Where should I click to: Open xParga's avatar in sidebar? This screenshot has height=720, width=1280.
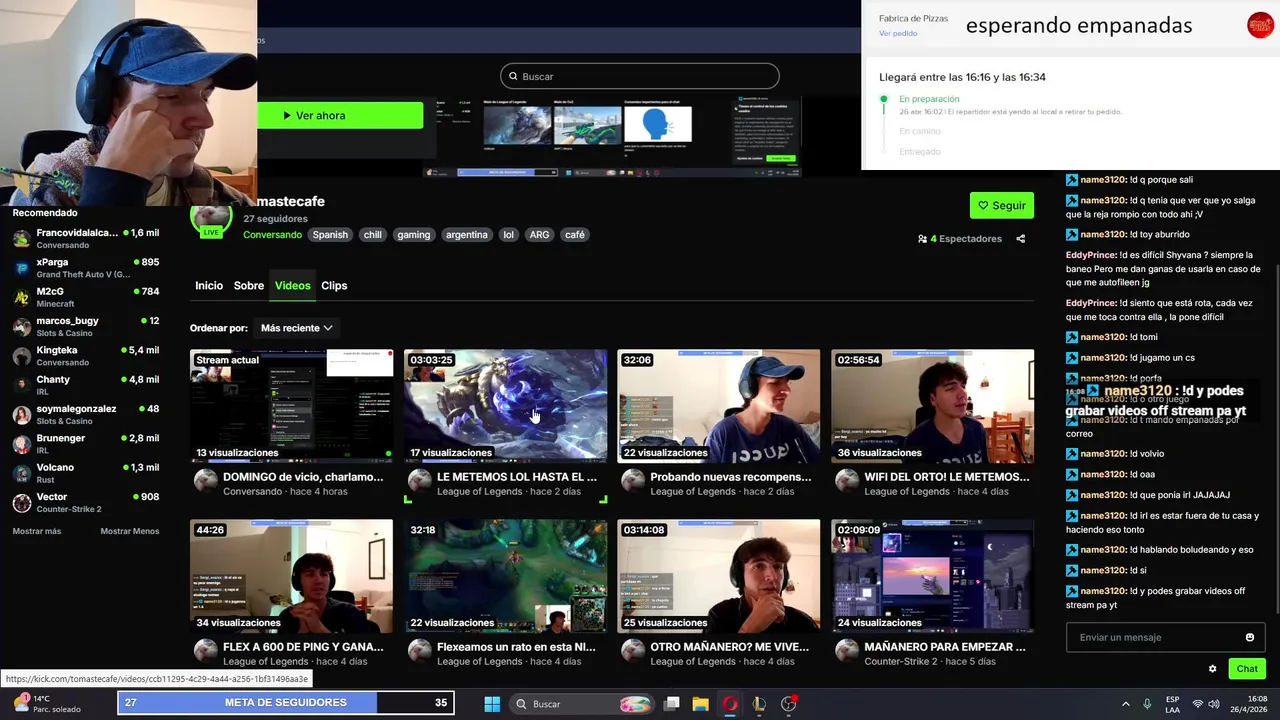point(21,268)
